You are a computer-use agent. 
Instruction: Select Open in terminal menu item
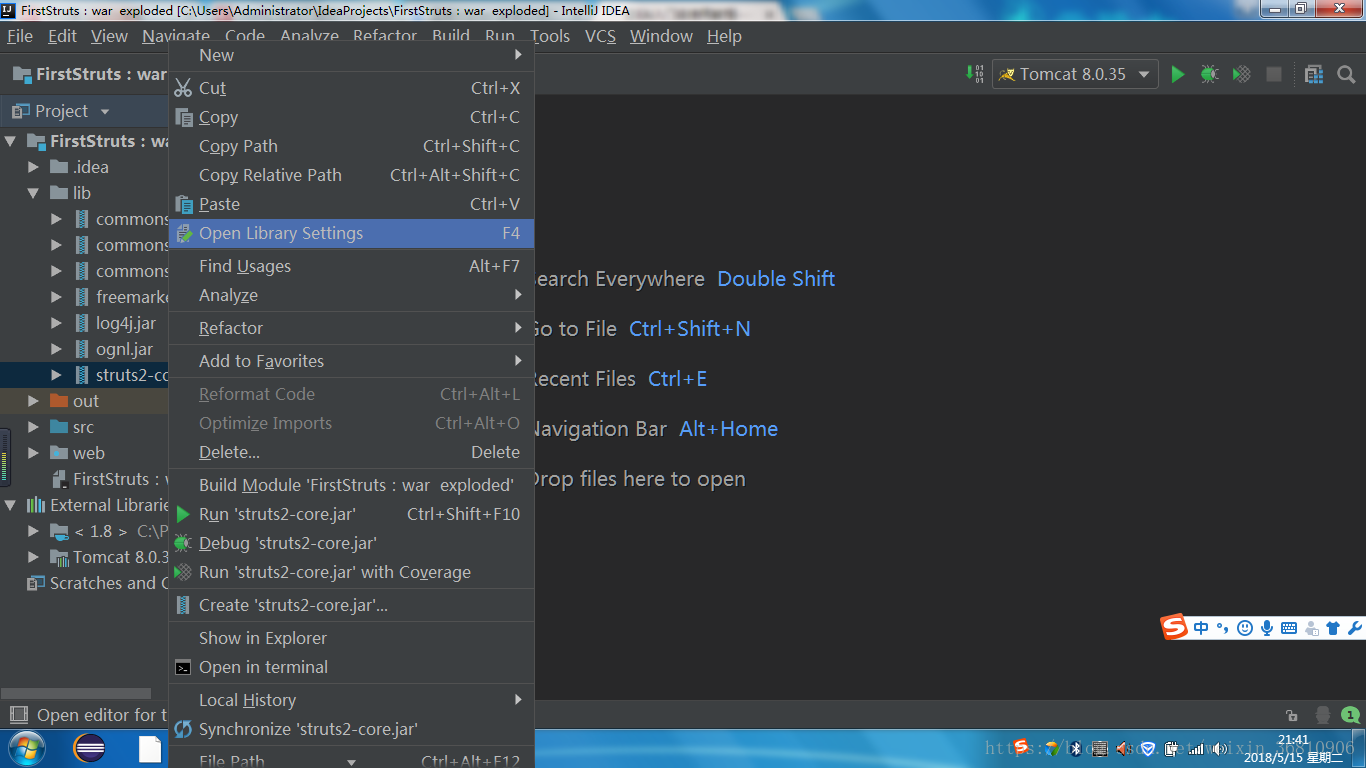[351, 667]
